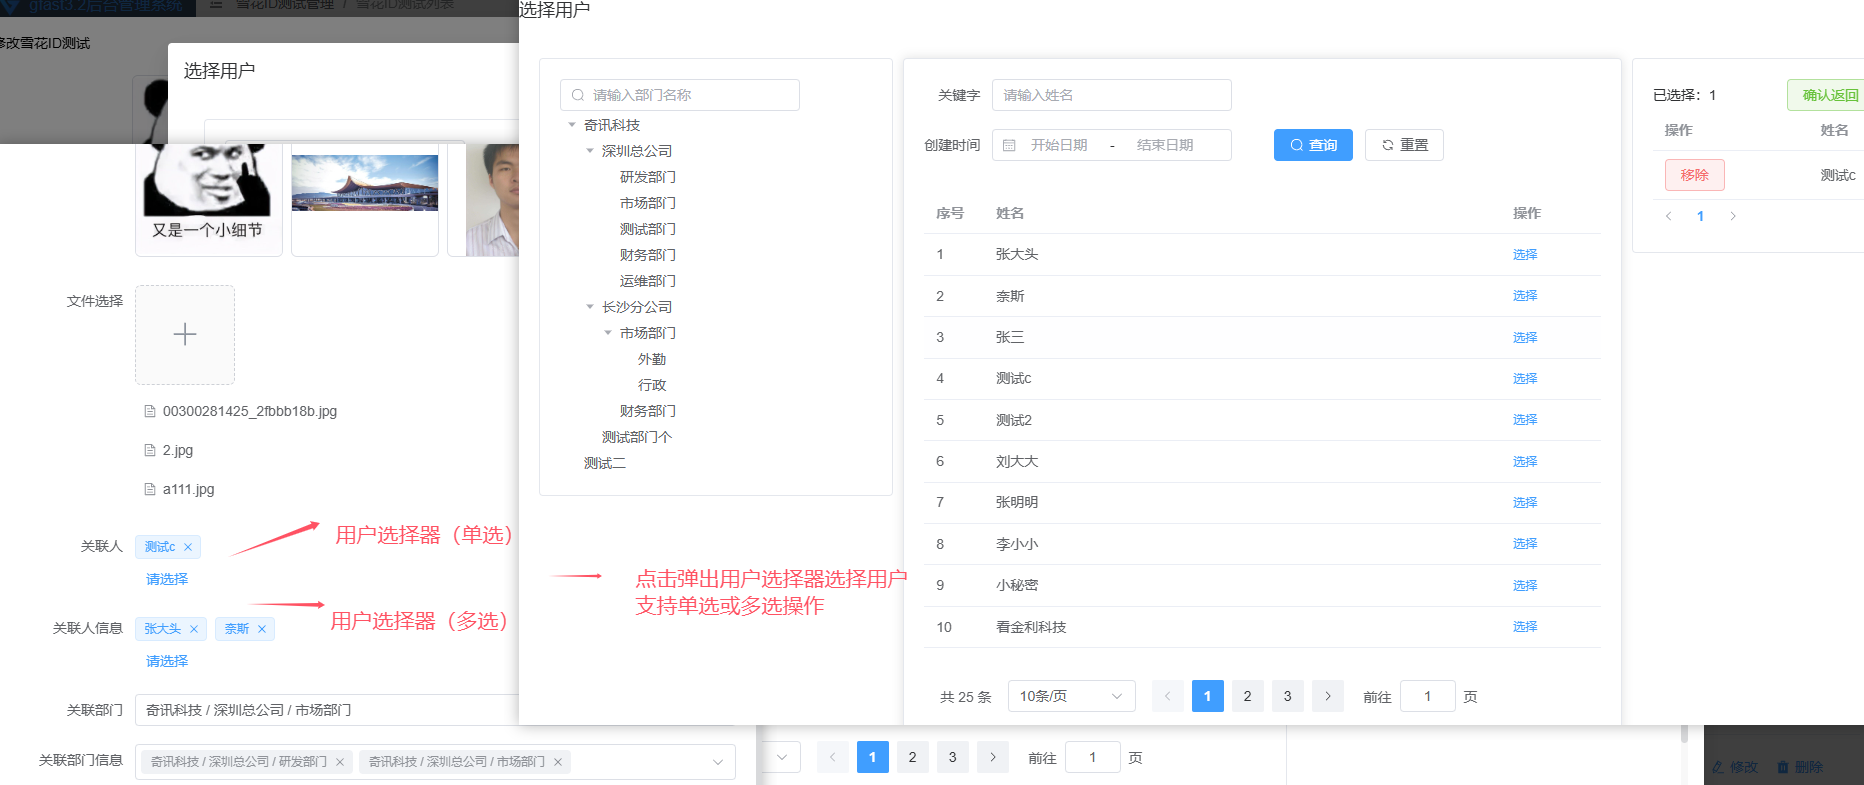Remove the 奈斯 tag via its x icon
This screenshot has width=1864, height=785.
[262, 629]
